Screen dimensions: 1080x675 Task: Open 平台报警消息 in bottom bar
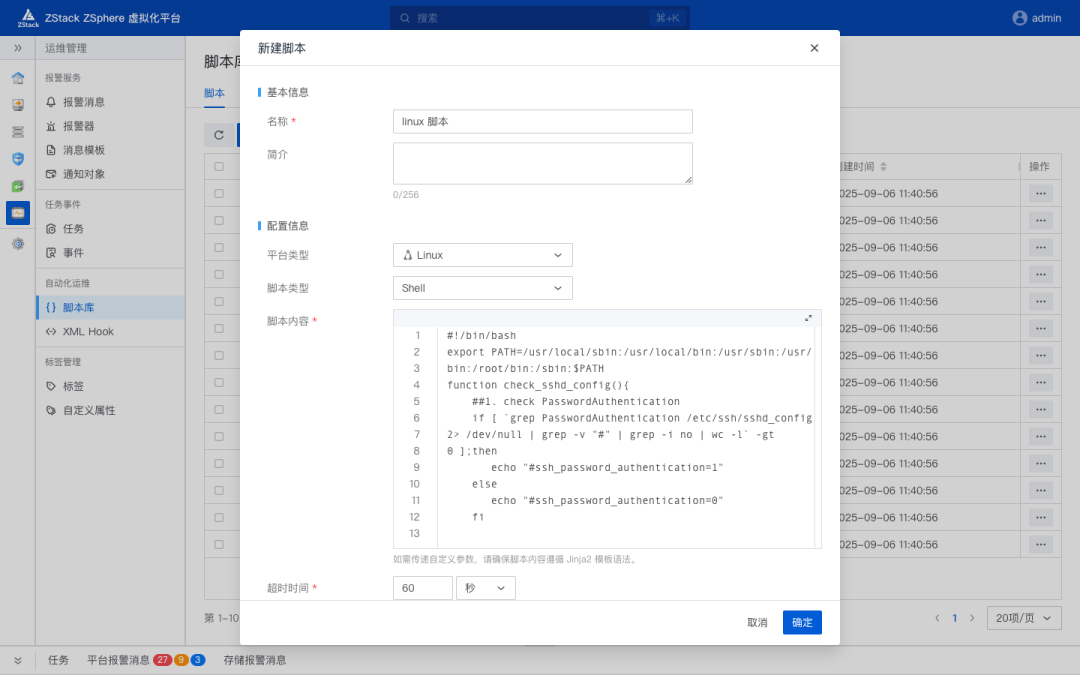[x=118, y=660]
